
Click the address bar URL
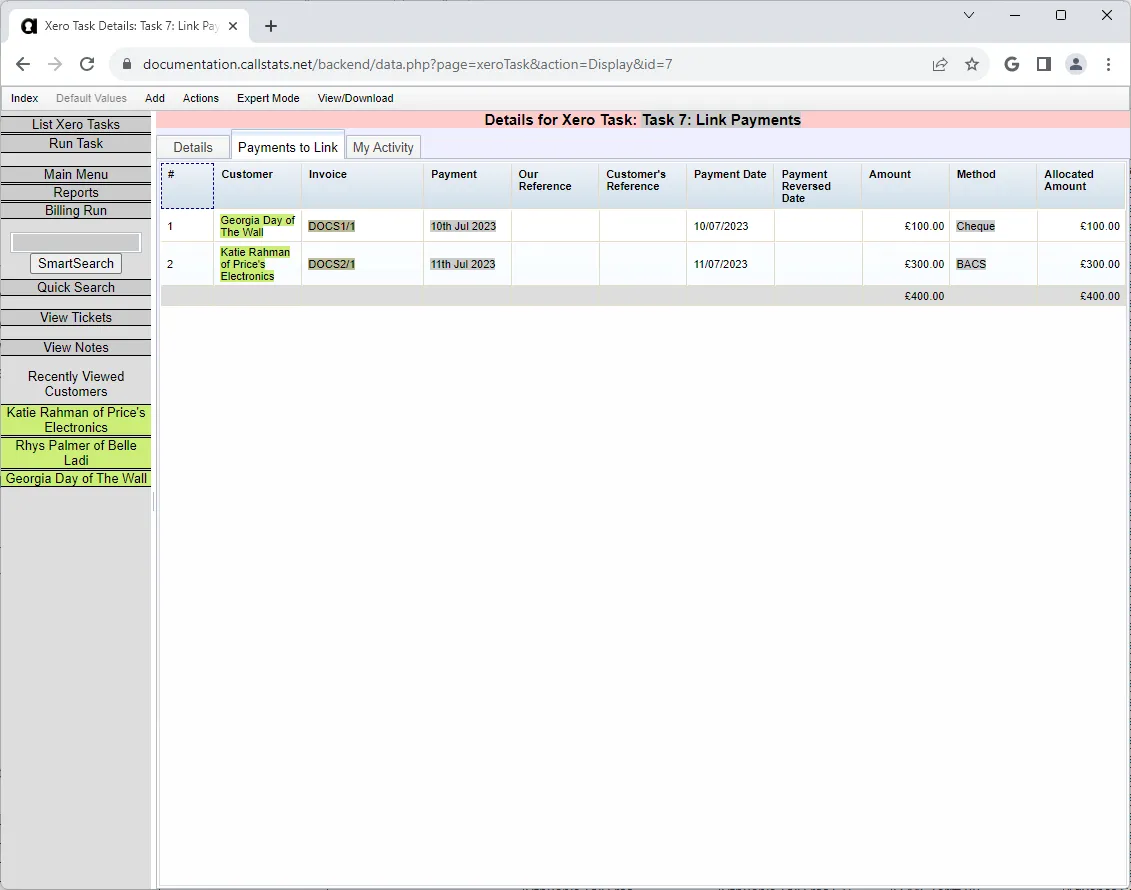click(x=408, y=64)
